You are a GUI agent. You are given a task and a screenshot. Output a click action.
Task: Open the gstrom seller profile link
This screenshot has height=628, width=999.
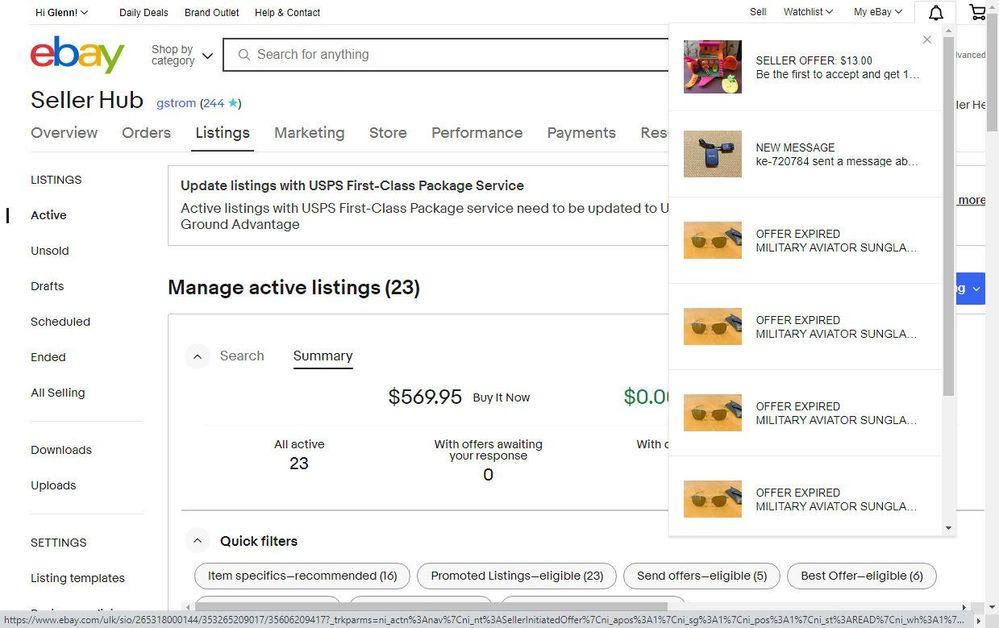[x=176, y=103]
